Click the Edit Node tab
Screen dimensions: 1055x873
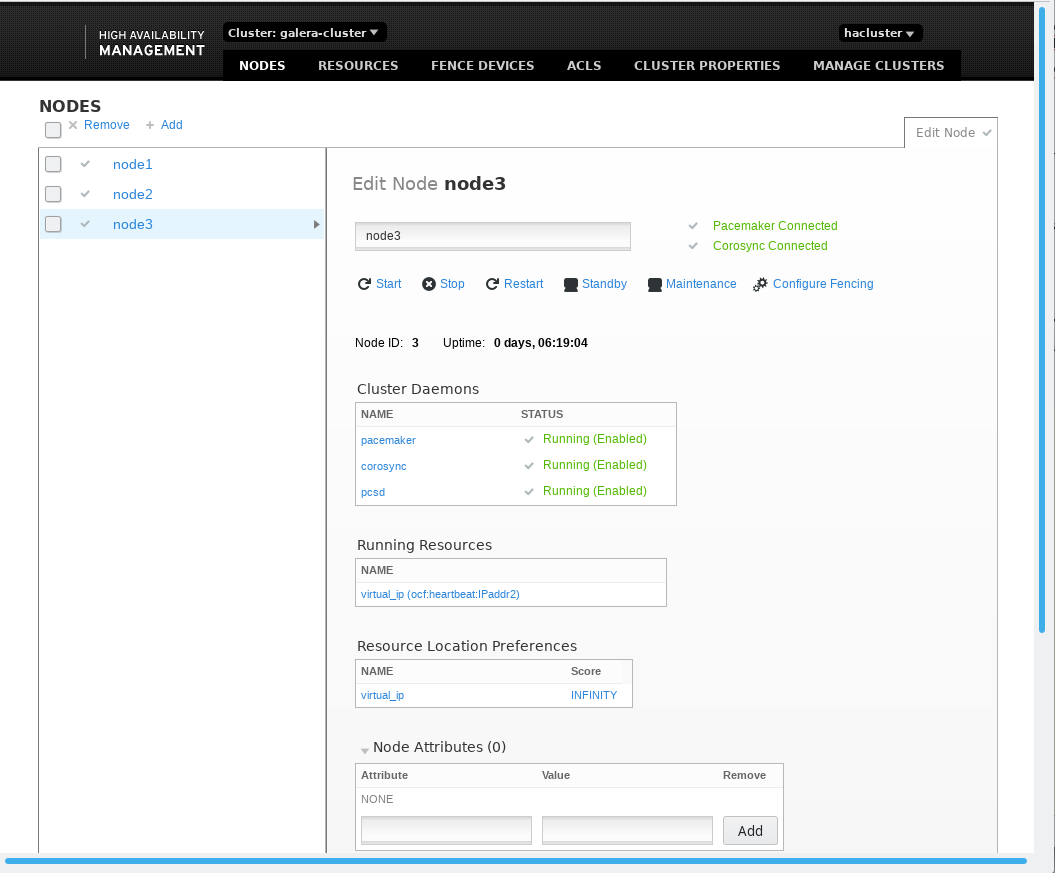pyautogui.click(x=951, y=132)
